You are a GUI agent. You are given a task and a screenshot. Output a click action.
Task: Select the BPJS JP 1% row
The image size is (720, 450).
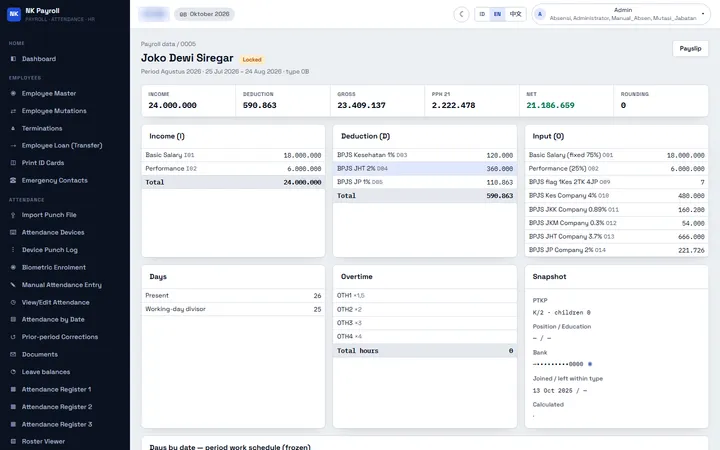(x=425, y=182)
